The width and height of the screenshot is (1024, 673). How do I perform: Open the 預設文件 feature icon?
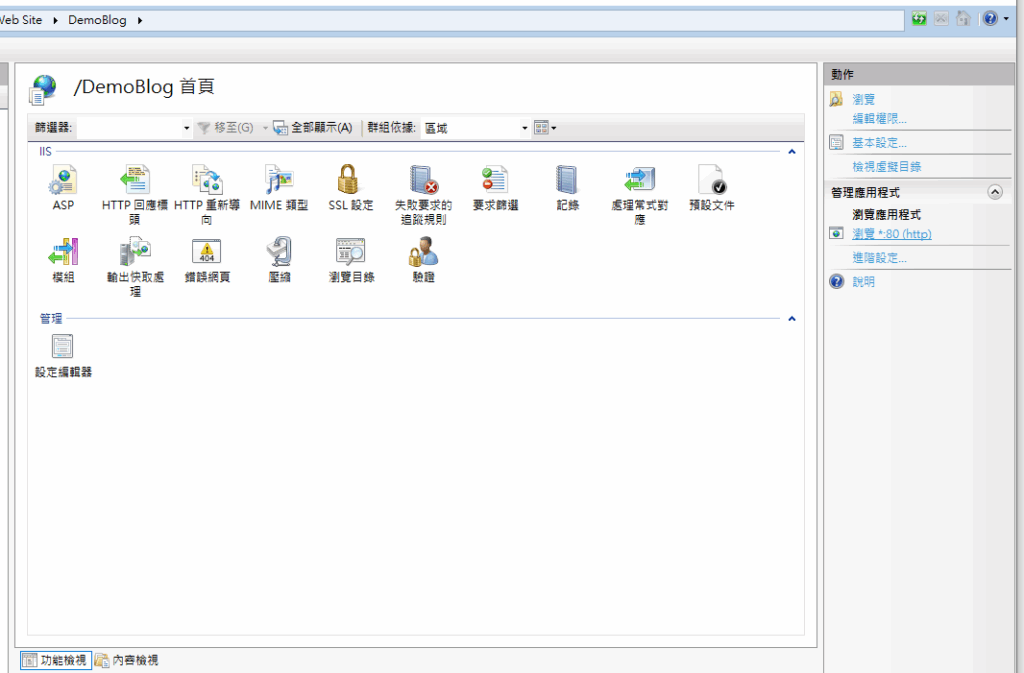click(x=711, y=181)
